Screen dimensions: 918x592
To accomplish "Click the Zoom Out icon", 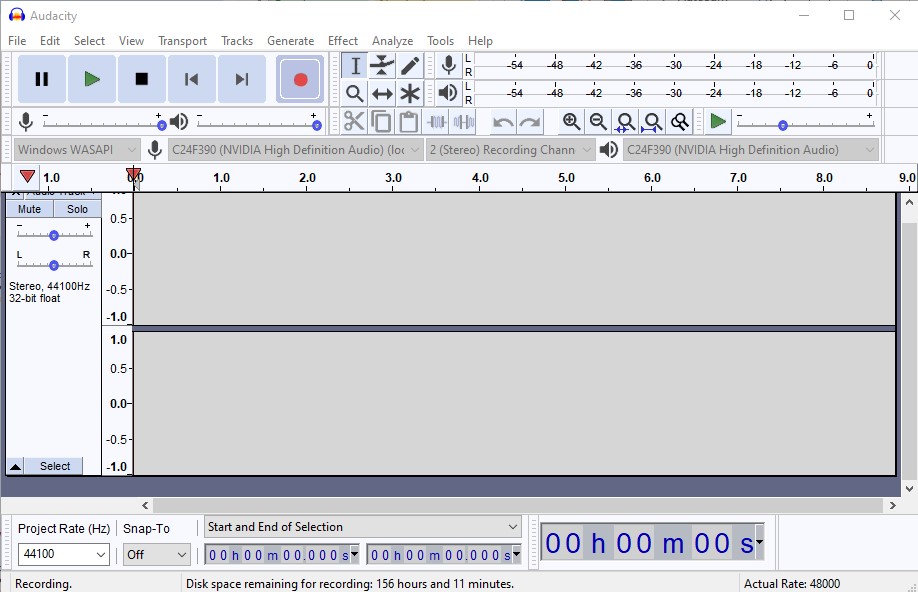I will coord(598,121).
